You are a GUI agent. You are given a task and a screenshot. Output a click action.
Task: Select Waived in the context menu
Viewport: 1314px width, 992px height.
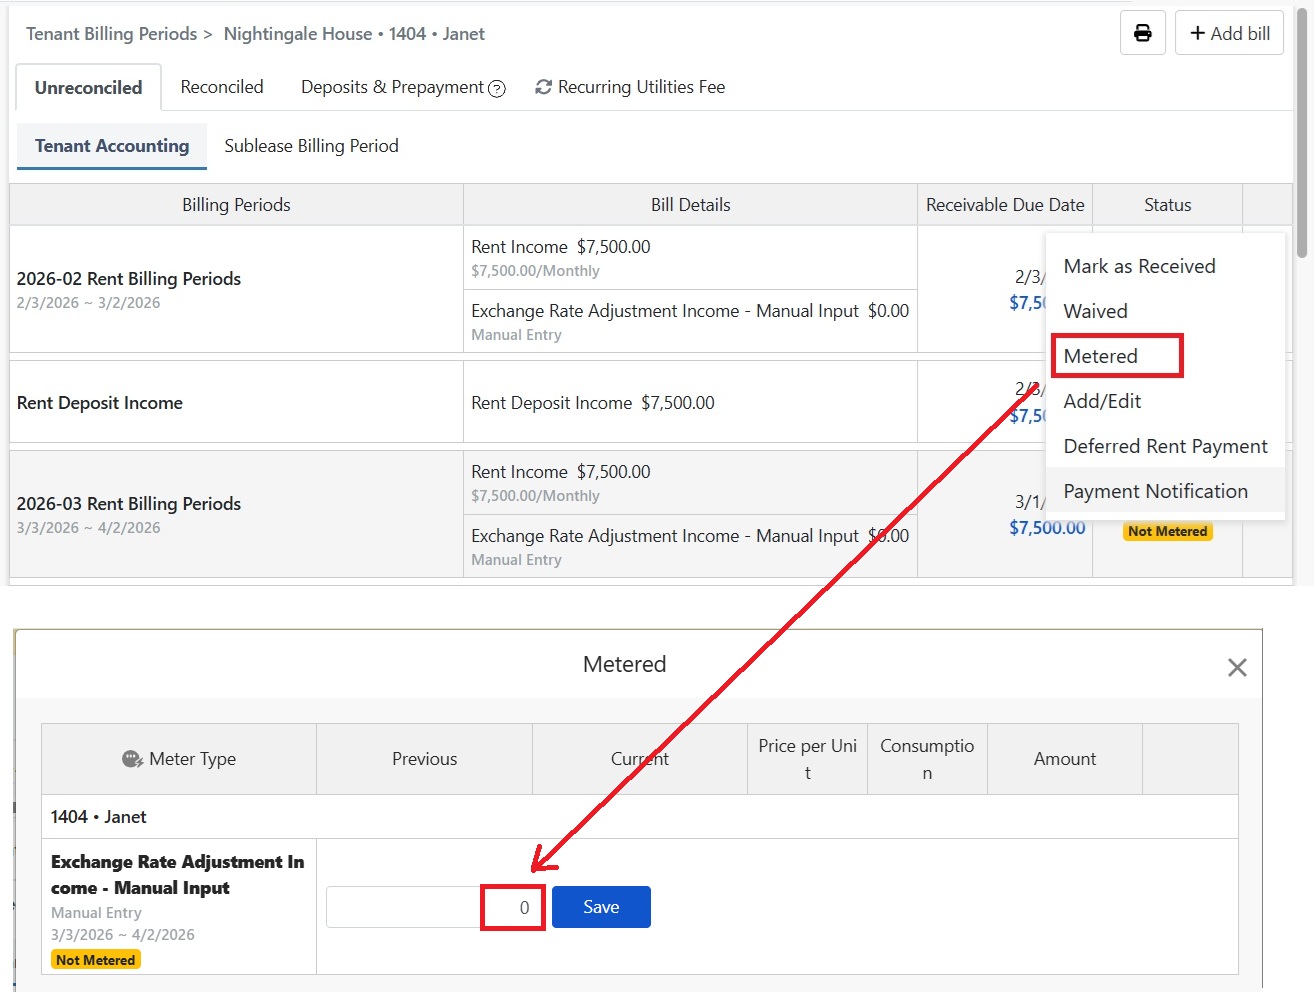[x=1095, y=311]
